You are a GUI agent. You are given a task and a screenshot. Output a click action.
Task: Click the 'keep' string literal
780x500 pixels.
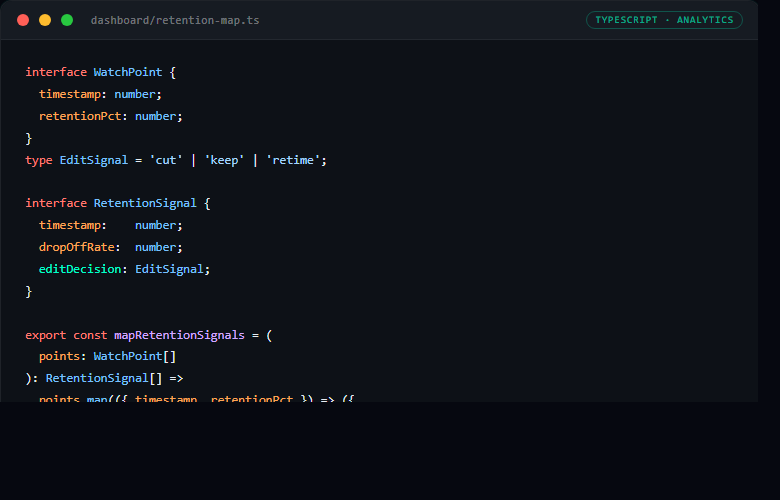(224, 160)
